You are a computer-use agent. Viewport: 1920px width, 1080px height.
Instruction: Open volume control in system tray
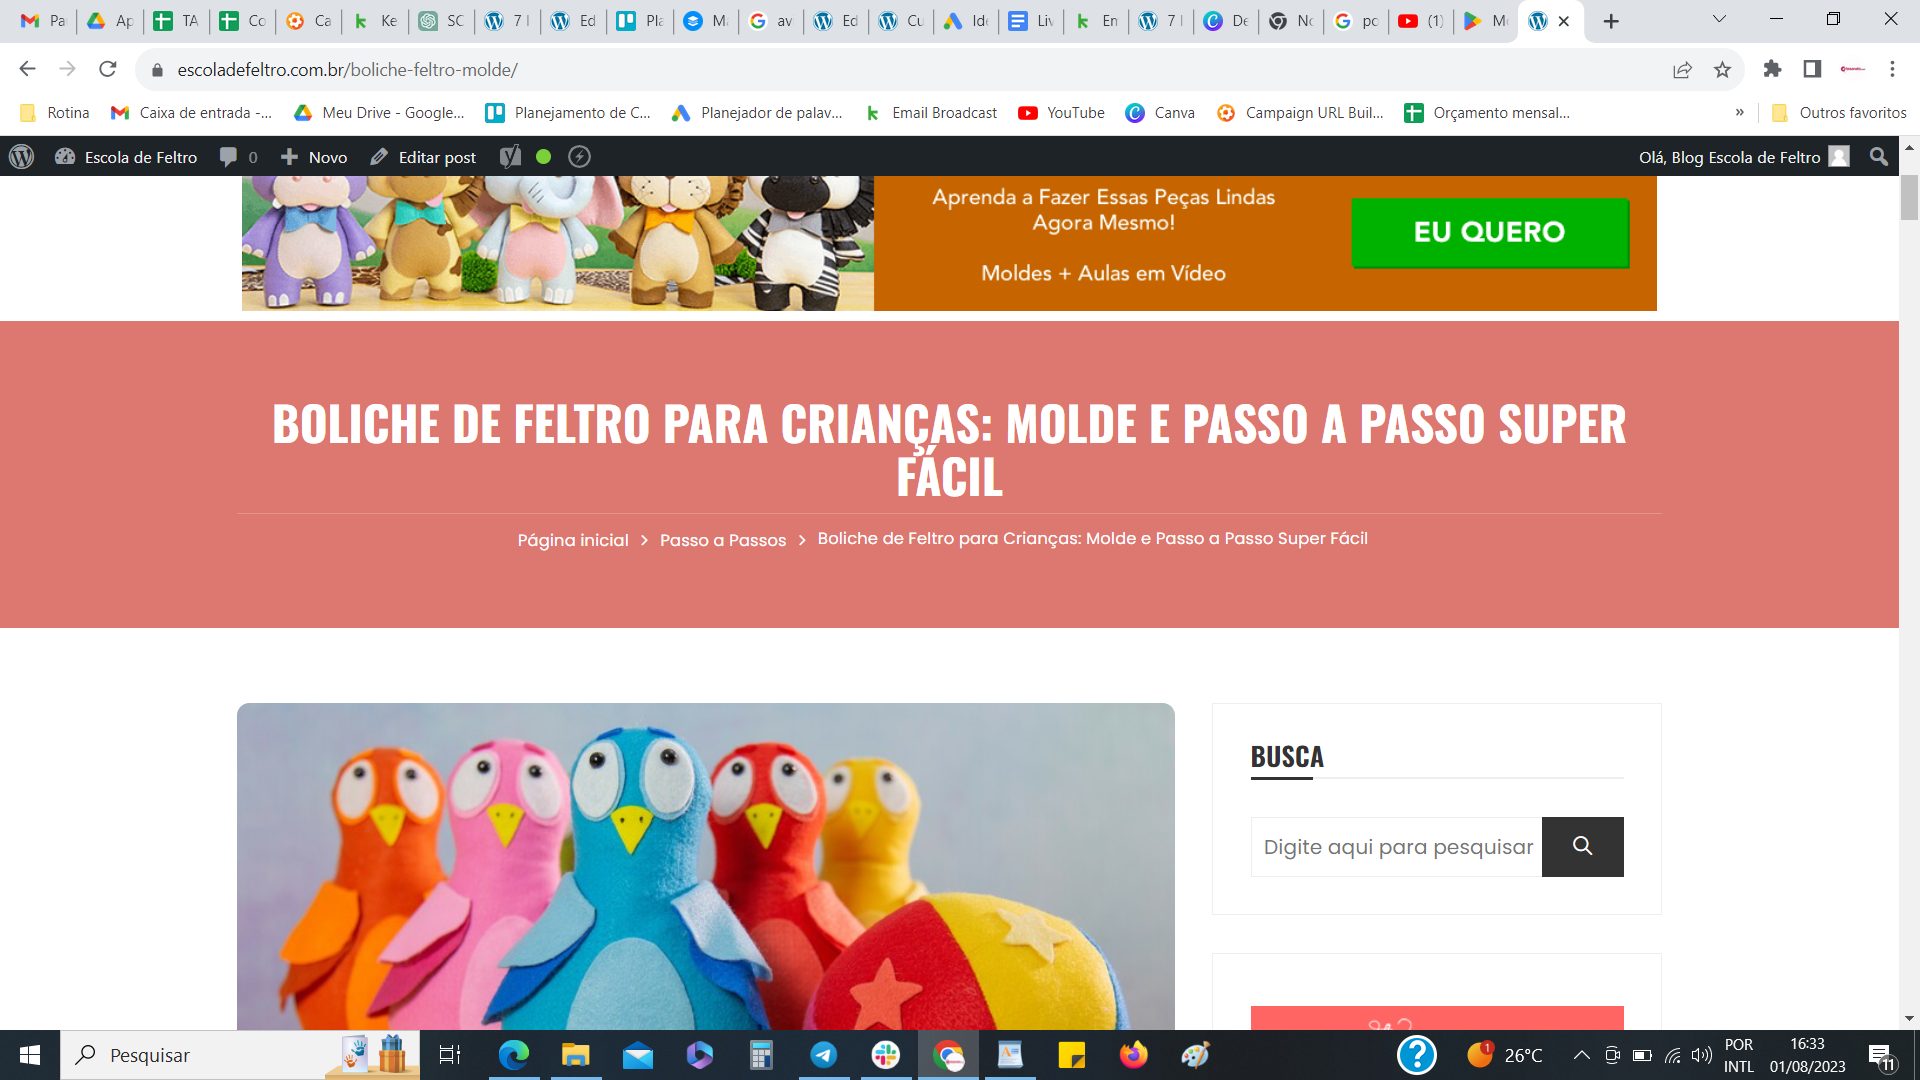(1701, 1055)
